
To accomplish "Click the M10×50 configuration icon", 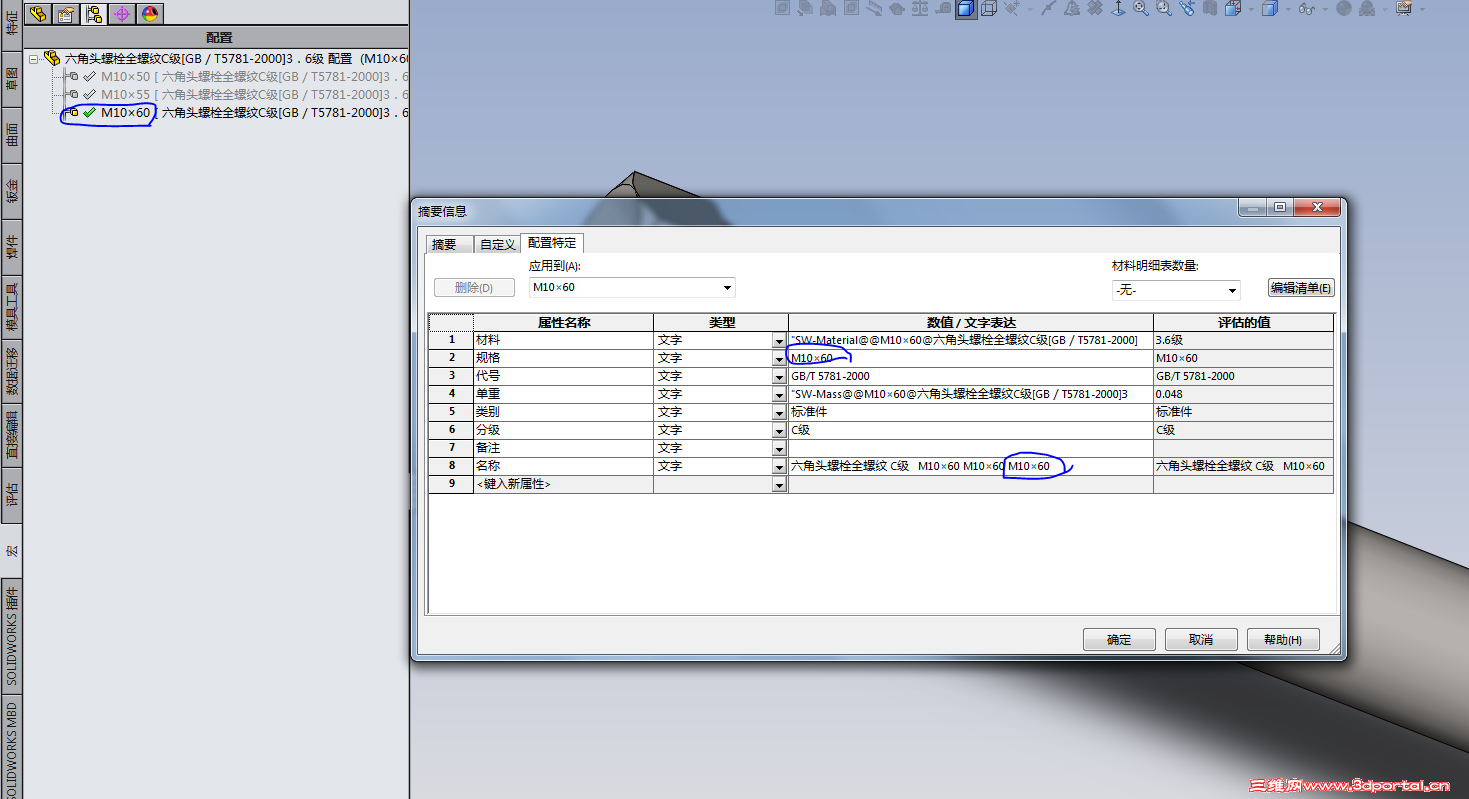I will pyautogui.click(x=71, y=77).
